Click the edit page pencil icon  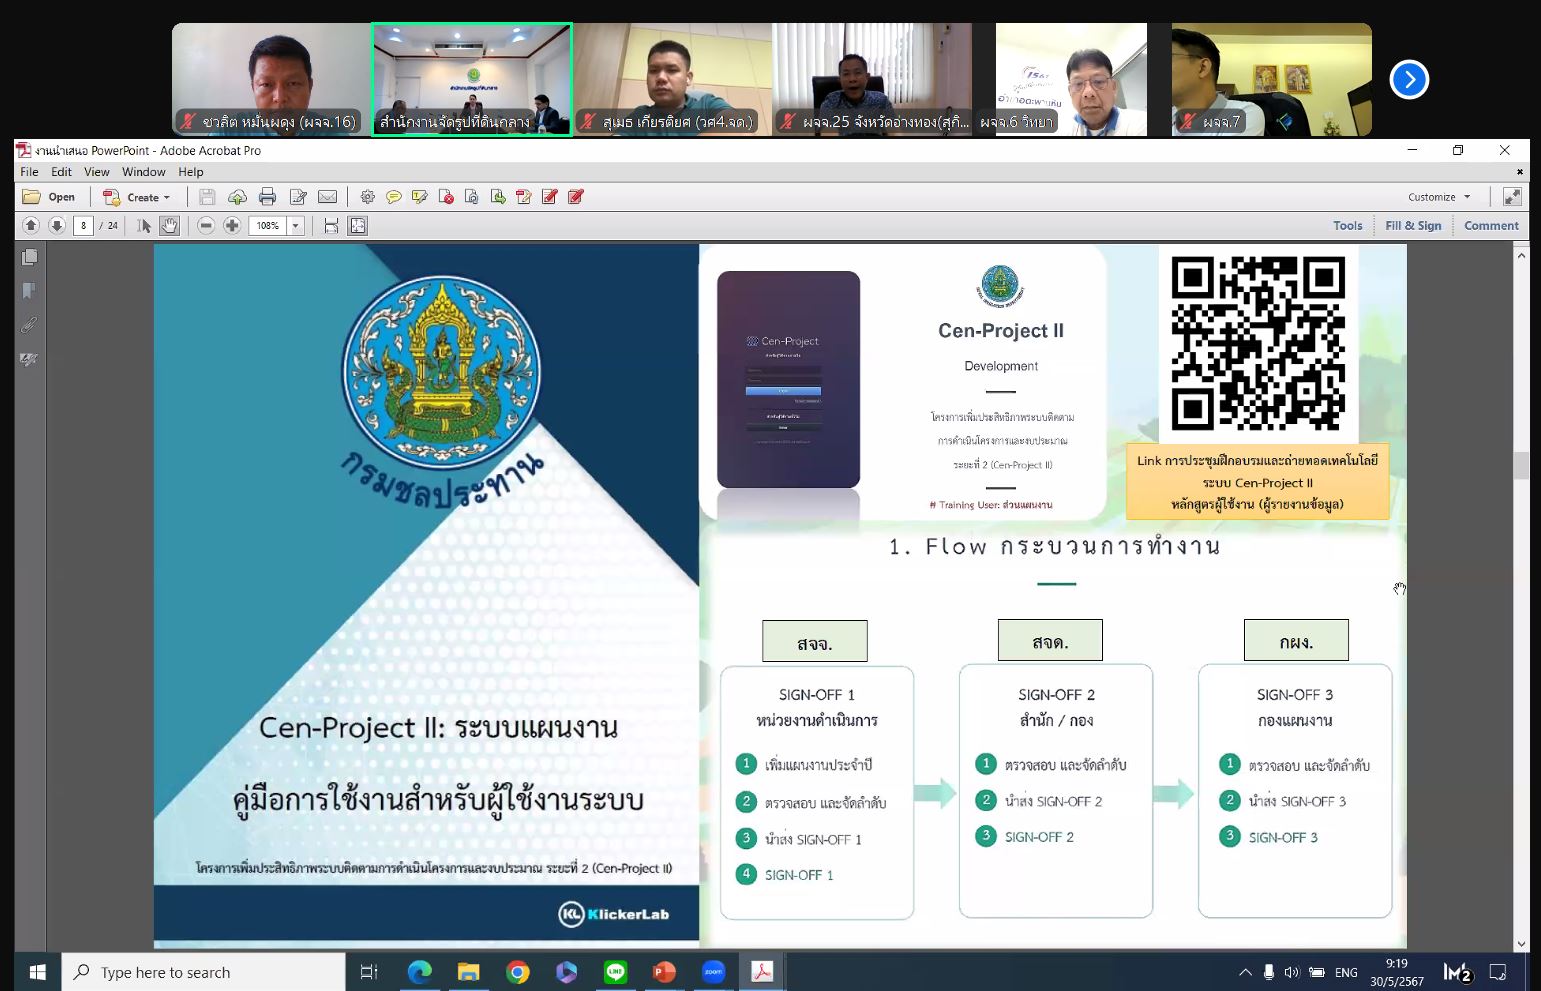[x=298, y=197]
